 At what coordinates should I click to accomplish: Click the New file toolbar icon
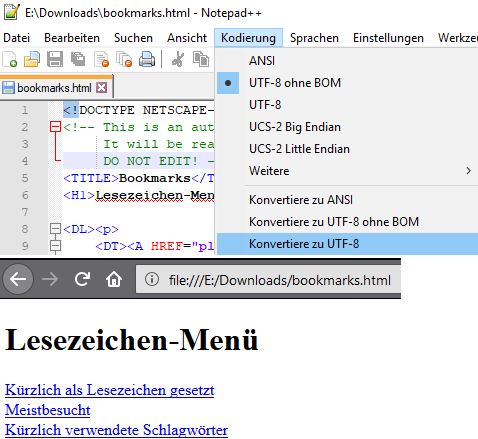click(x=10, y=60)
